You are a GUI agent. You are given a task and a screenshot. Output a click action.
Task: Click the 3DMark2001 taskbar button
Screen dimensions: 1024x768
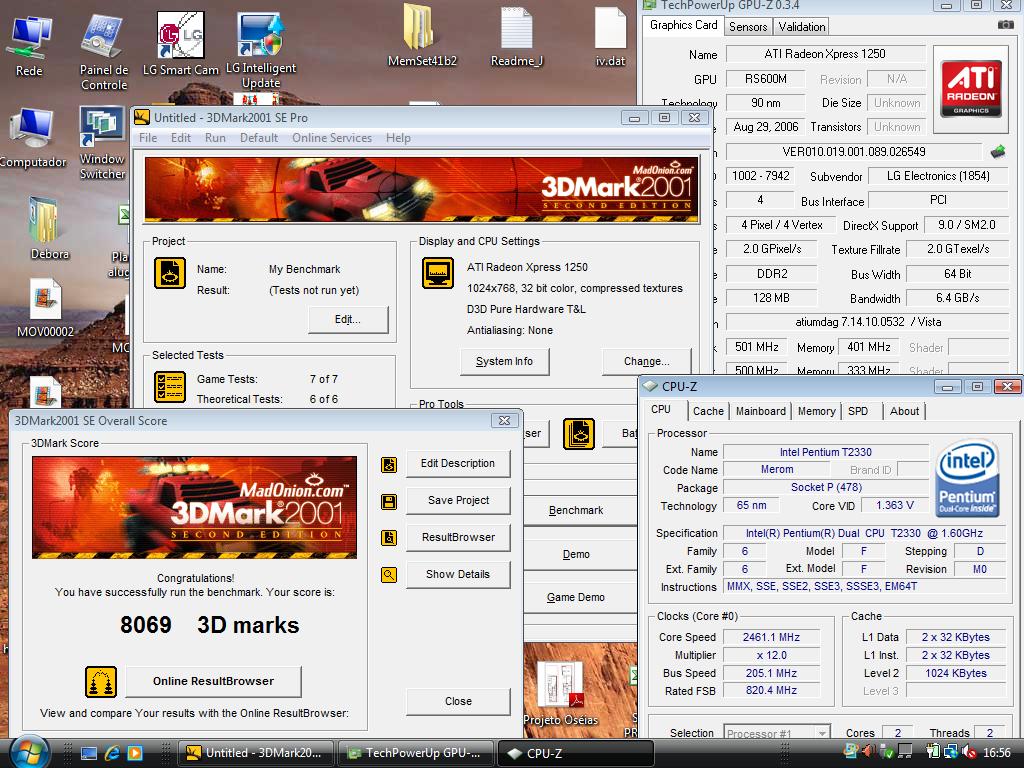point(255,753)
